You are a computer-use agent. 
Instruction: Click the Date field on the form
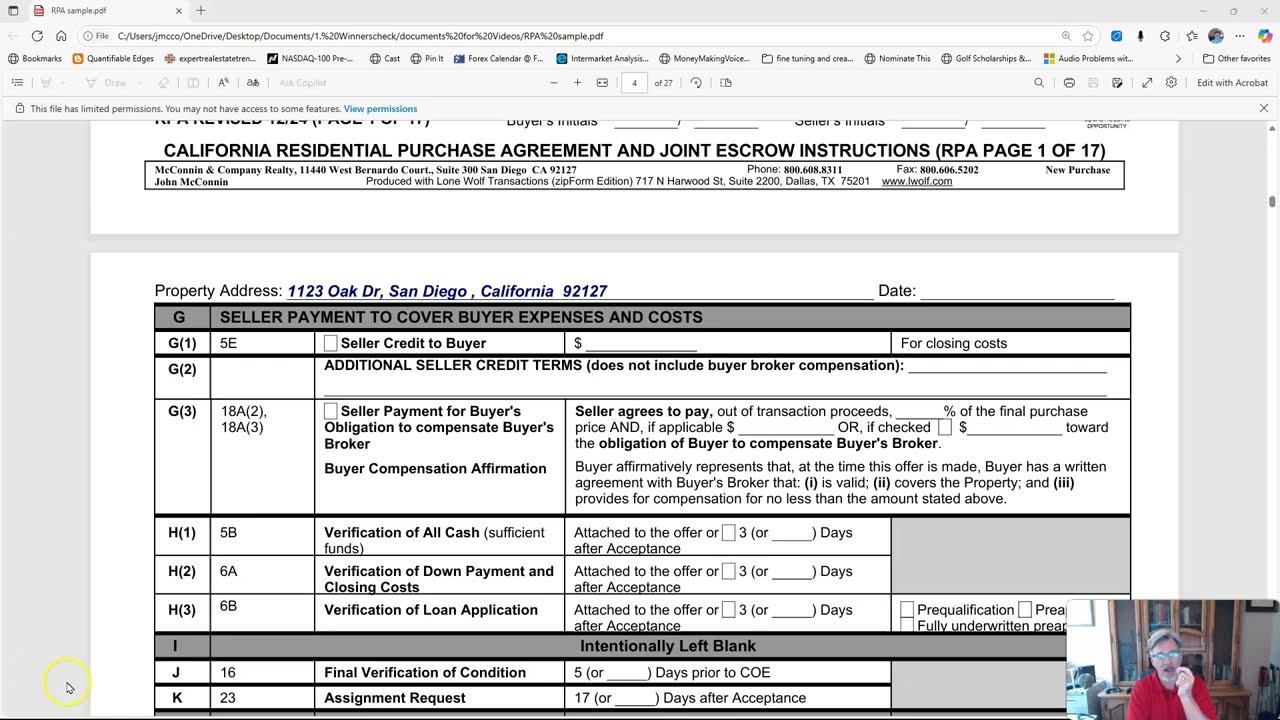pos(1017,291)
